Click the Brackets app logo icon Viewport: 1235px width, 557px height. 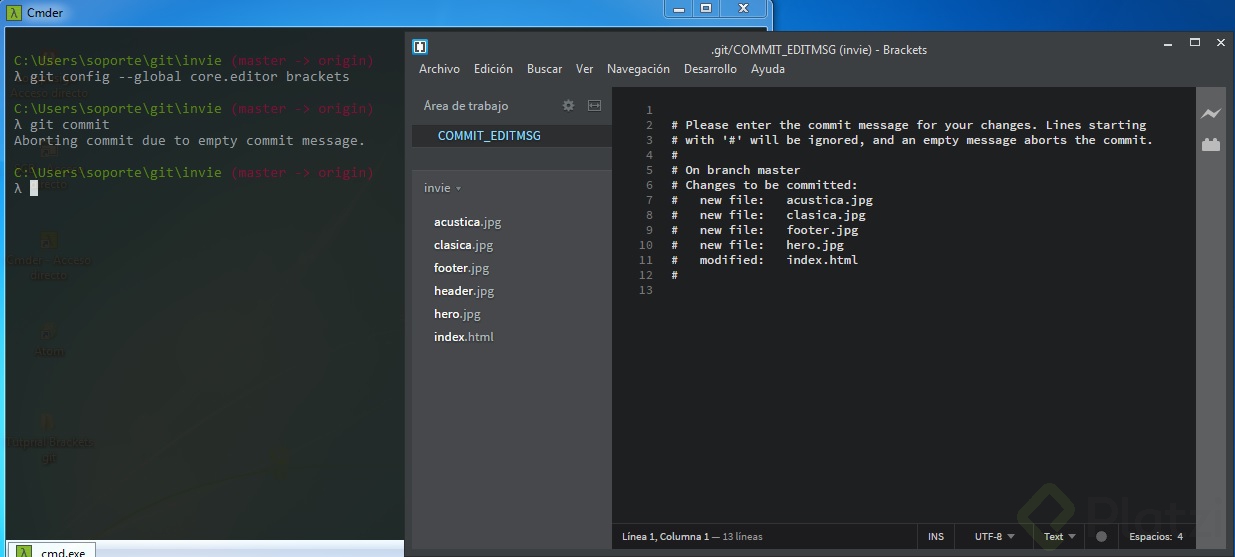click(420, 47)
